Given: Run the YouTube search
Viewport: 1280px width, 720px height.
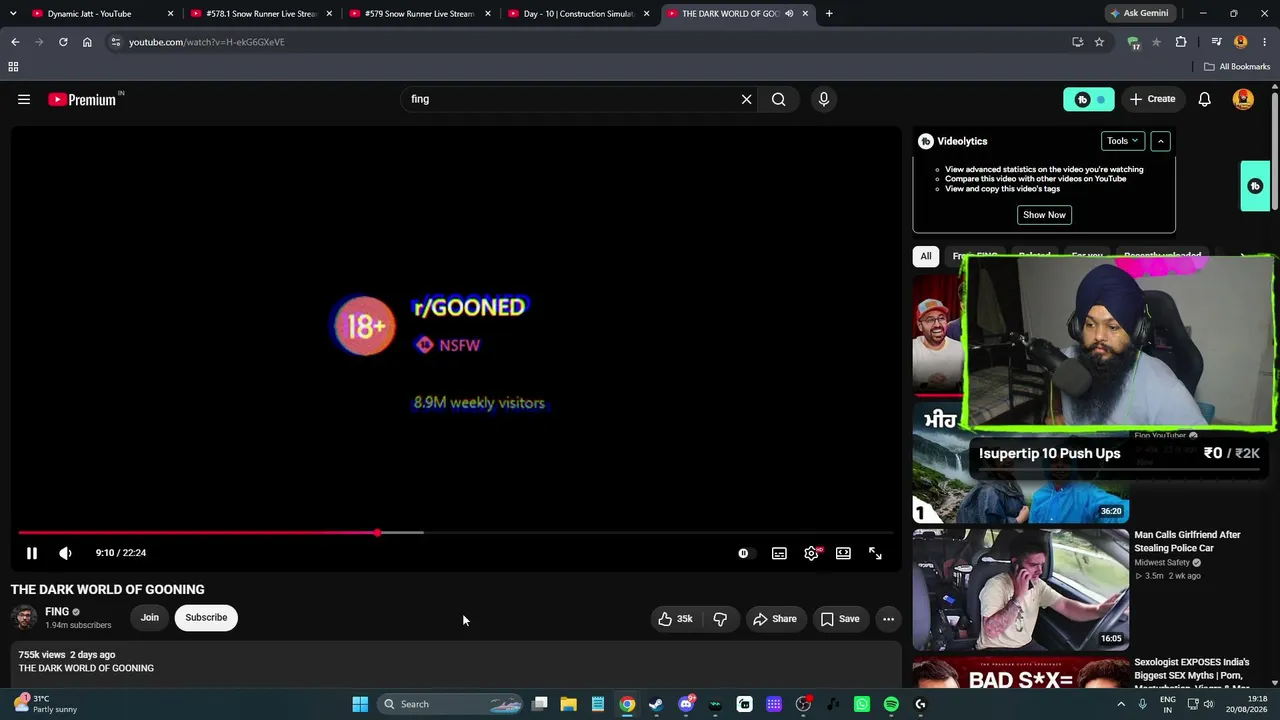Looking at the screenshot, I should 778,99.
